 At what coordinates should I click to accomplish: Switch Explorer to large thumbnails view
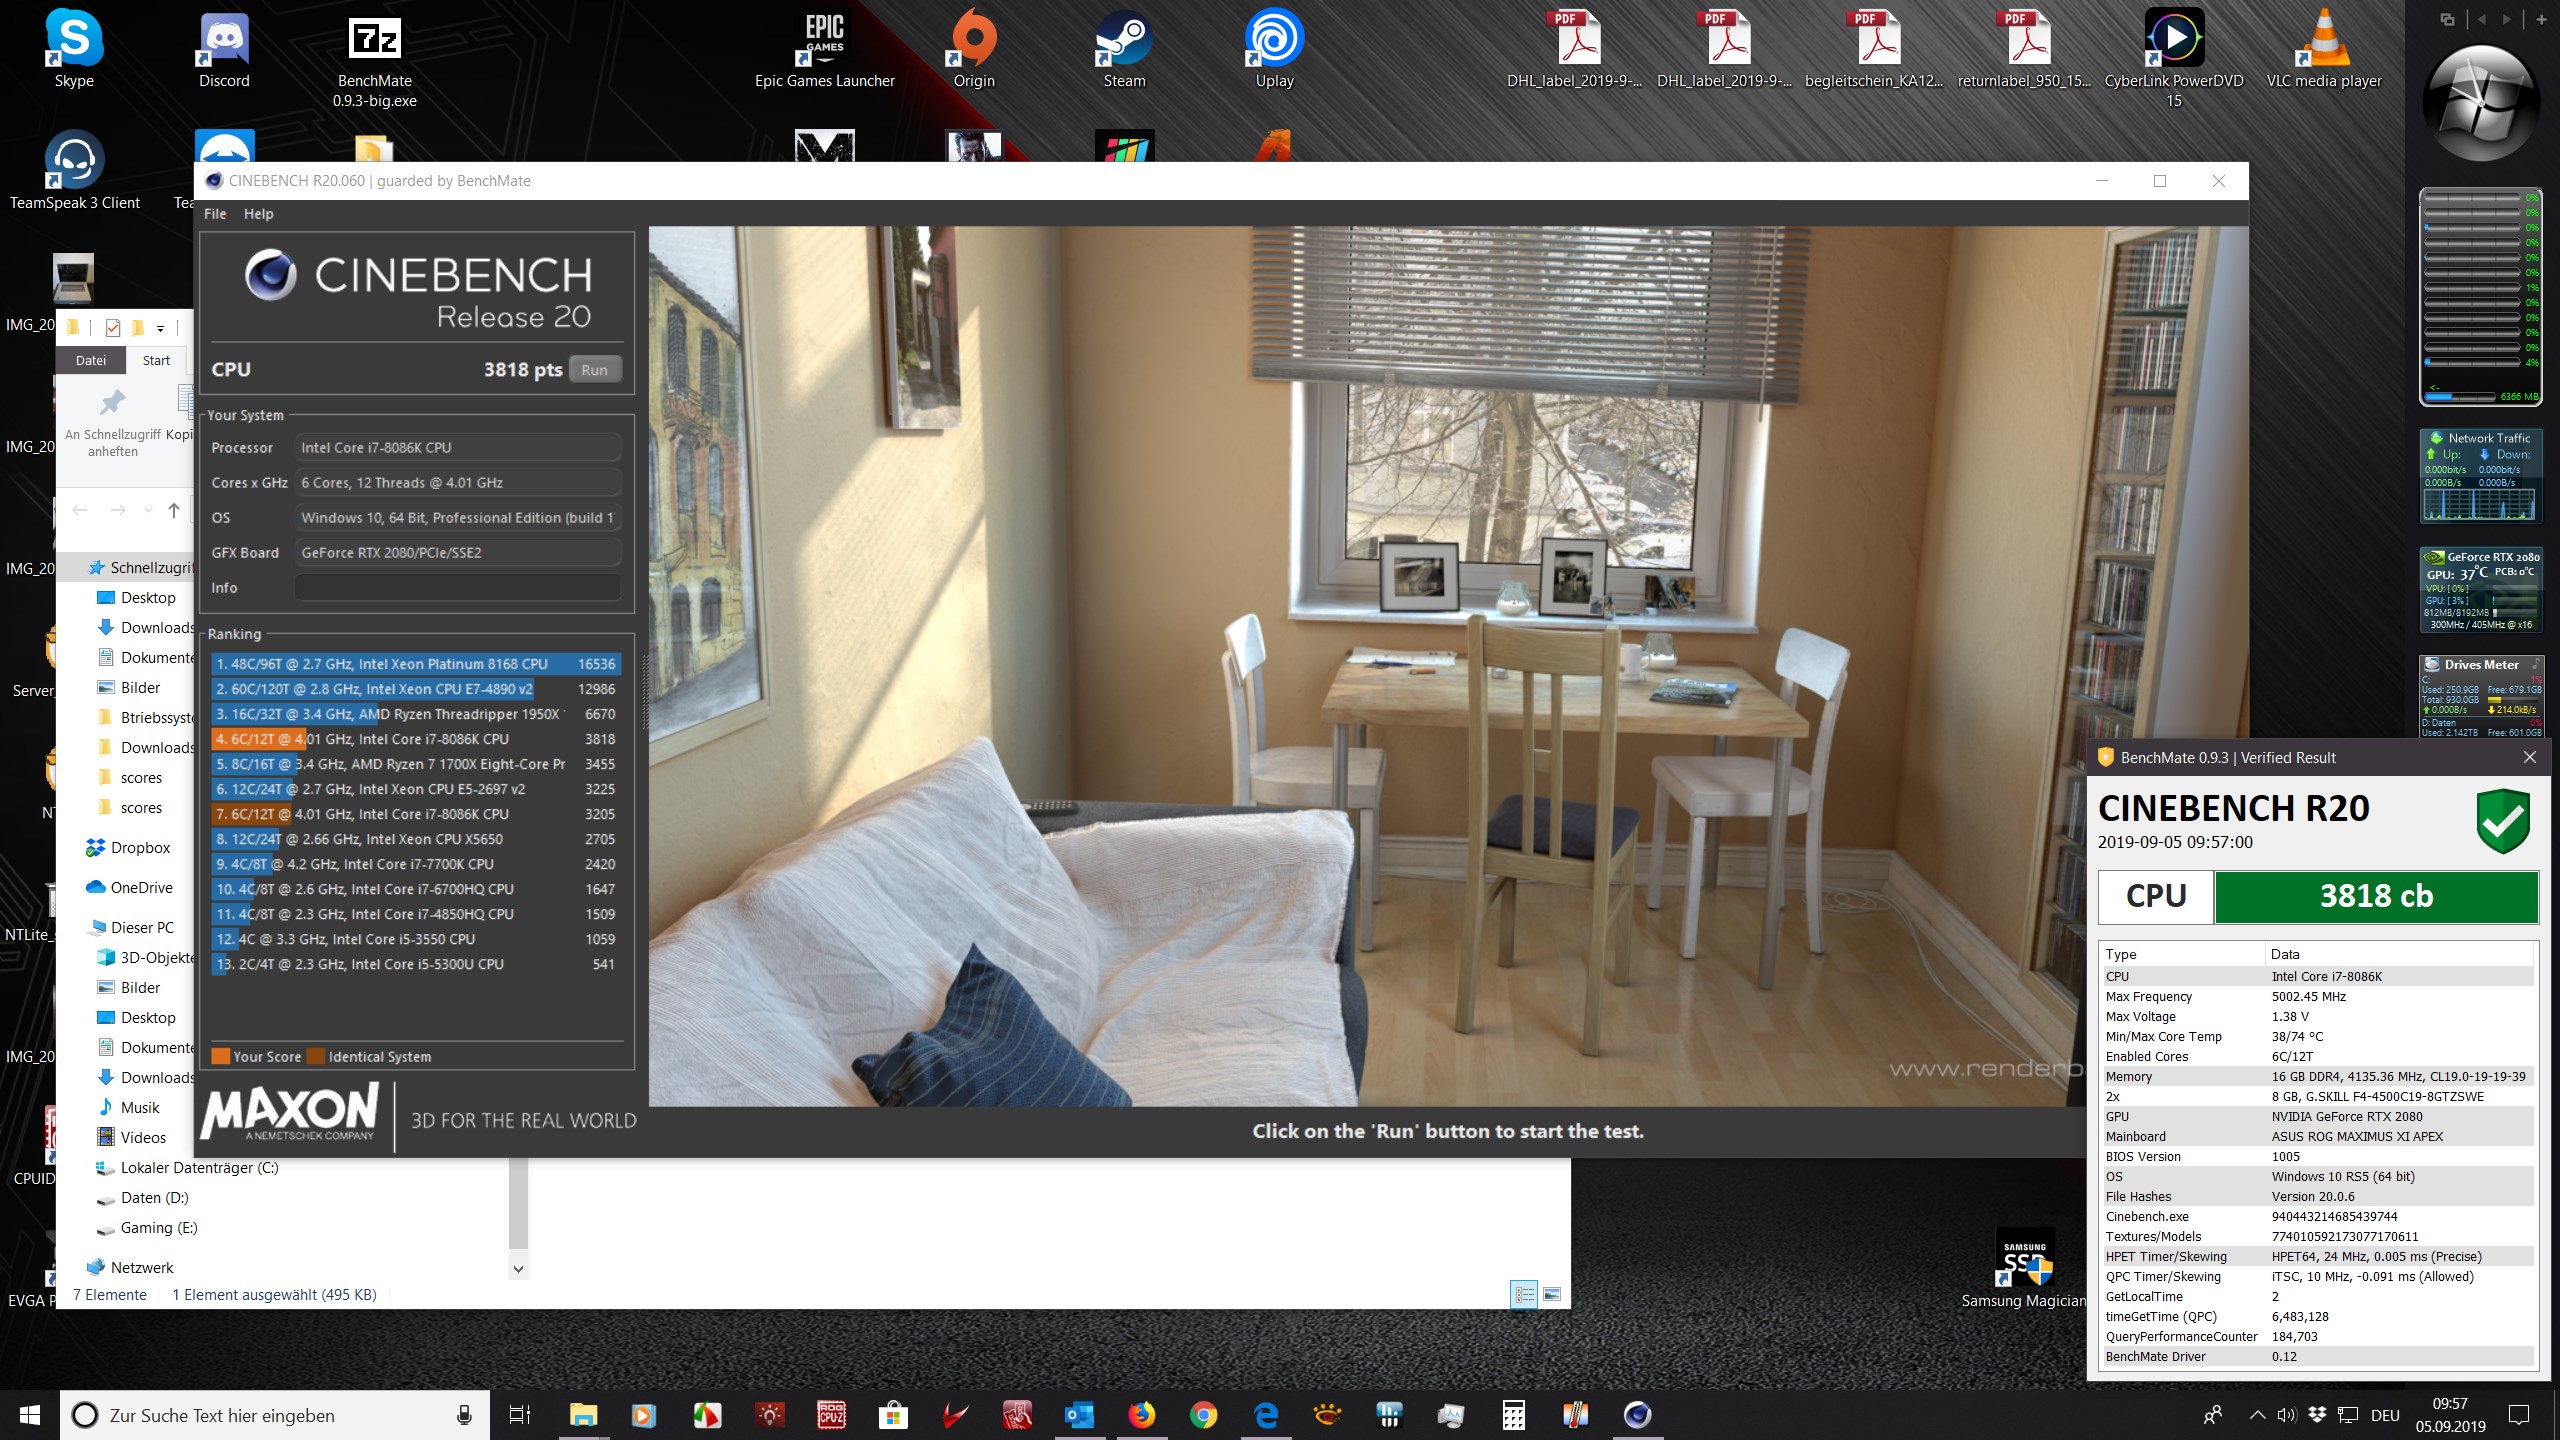pyautogui.click(x=1552, y=1295)
